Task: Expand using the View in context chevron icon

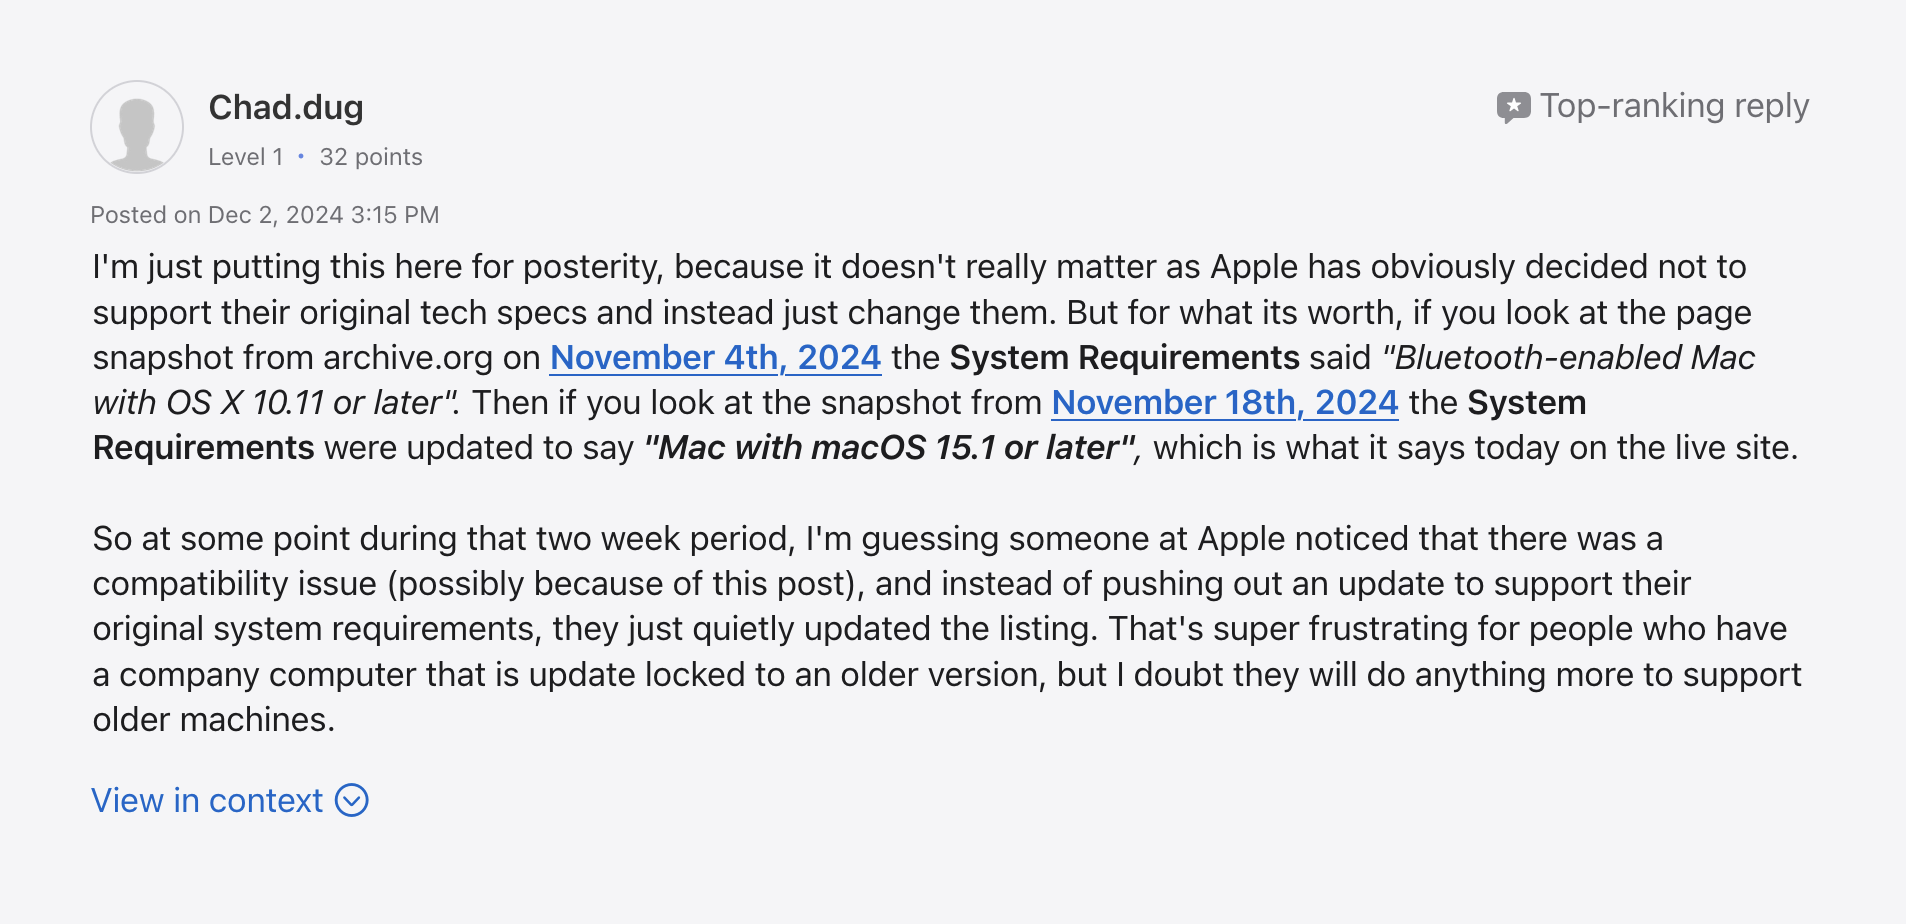Action: (x=352, y=800)
